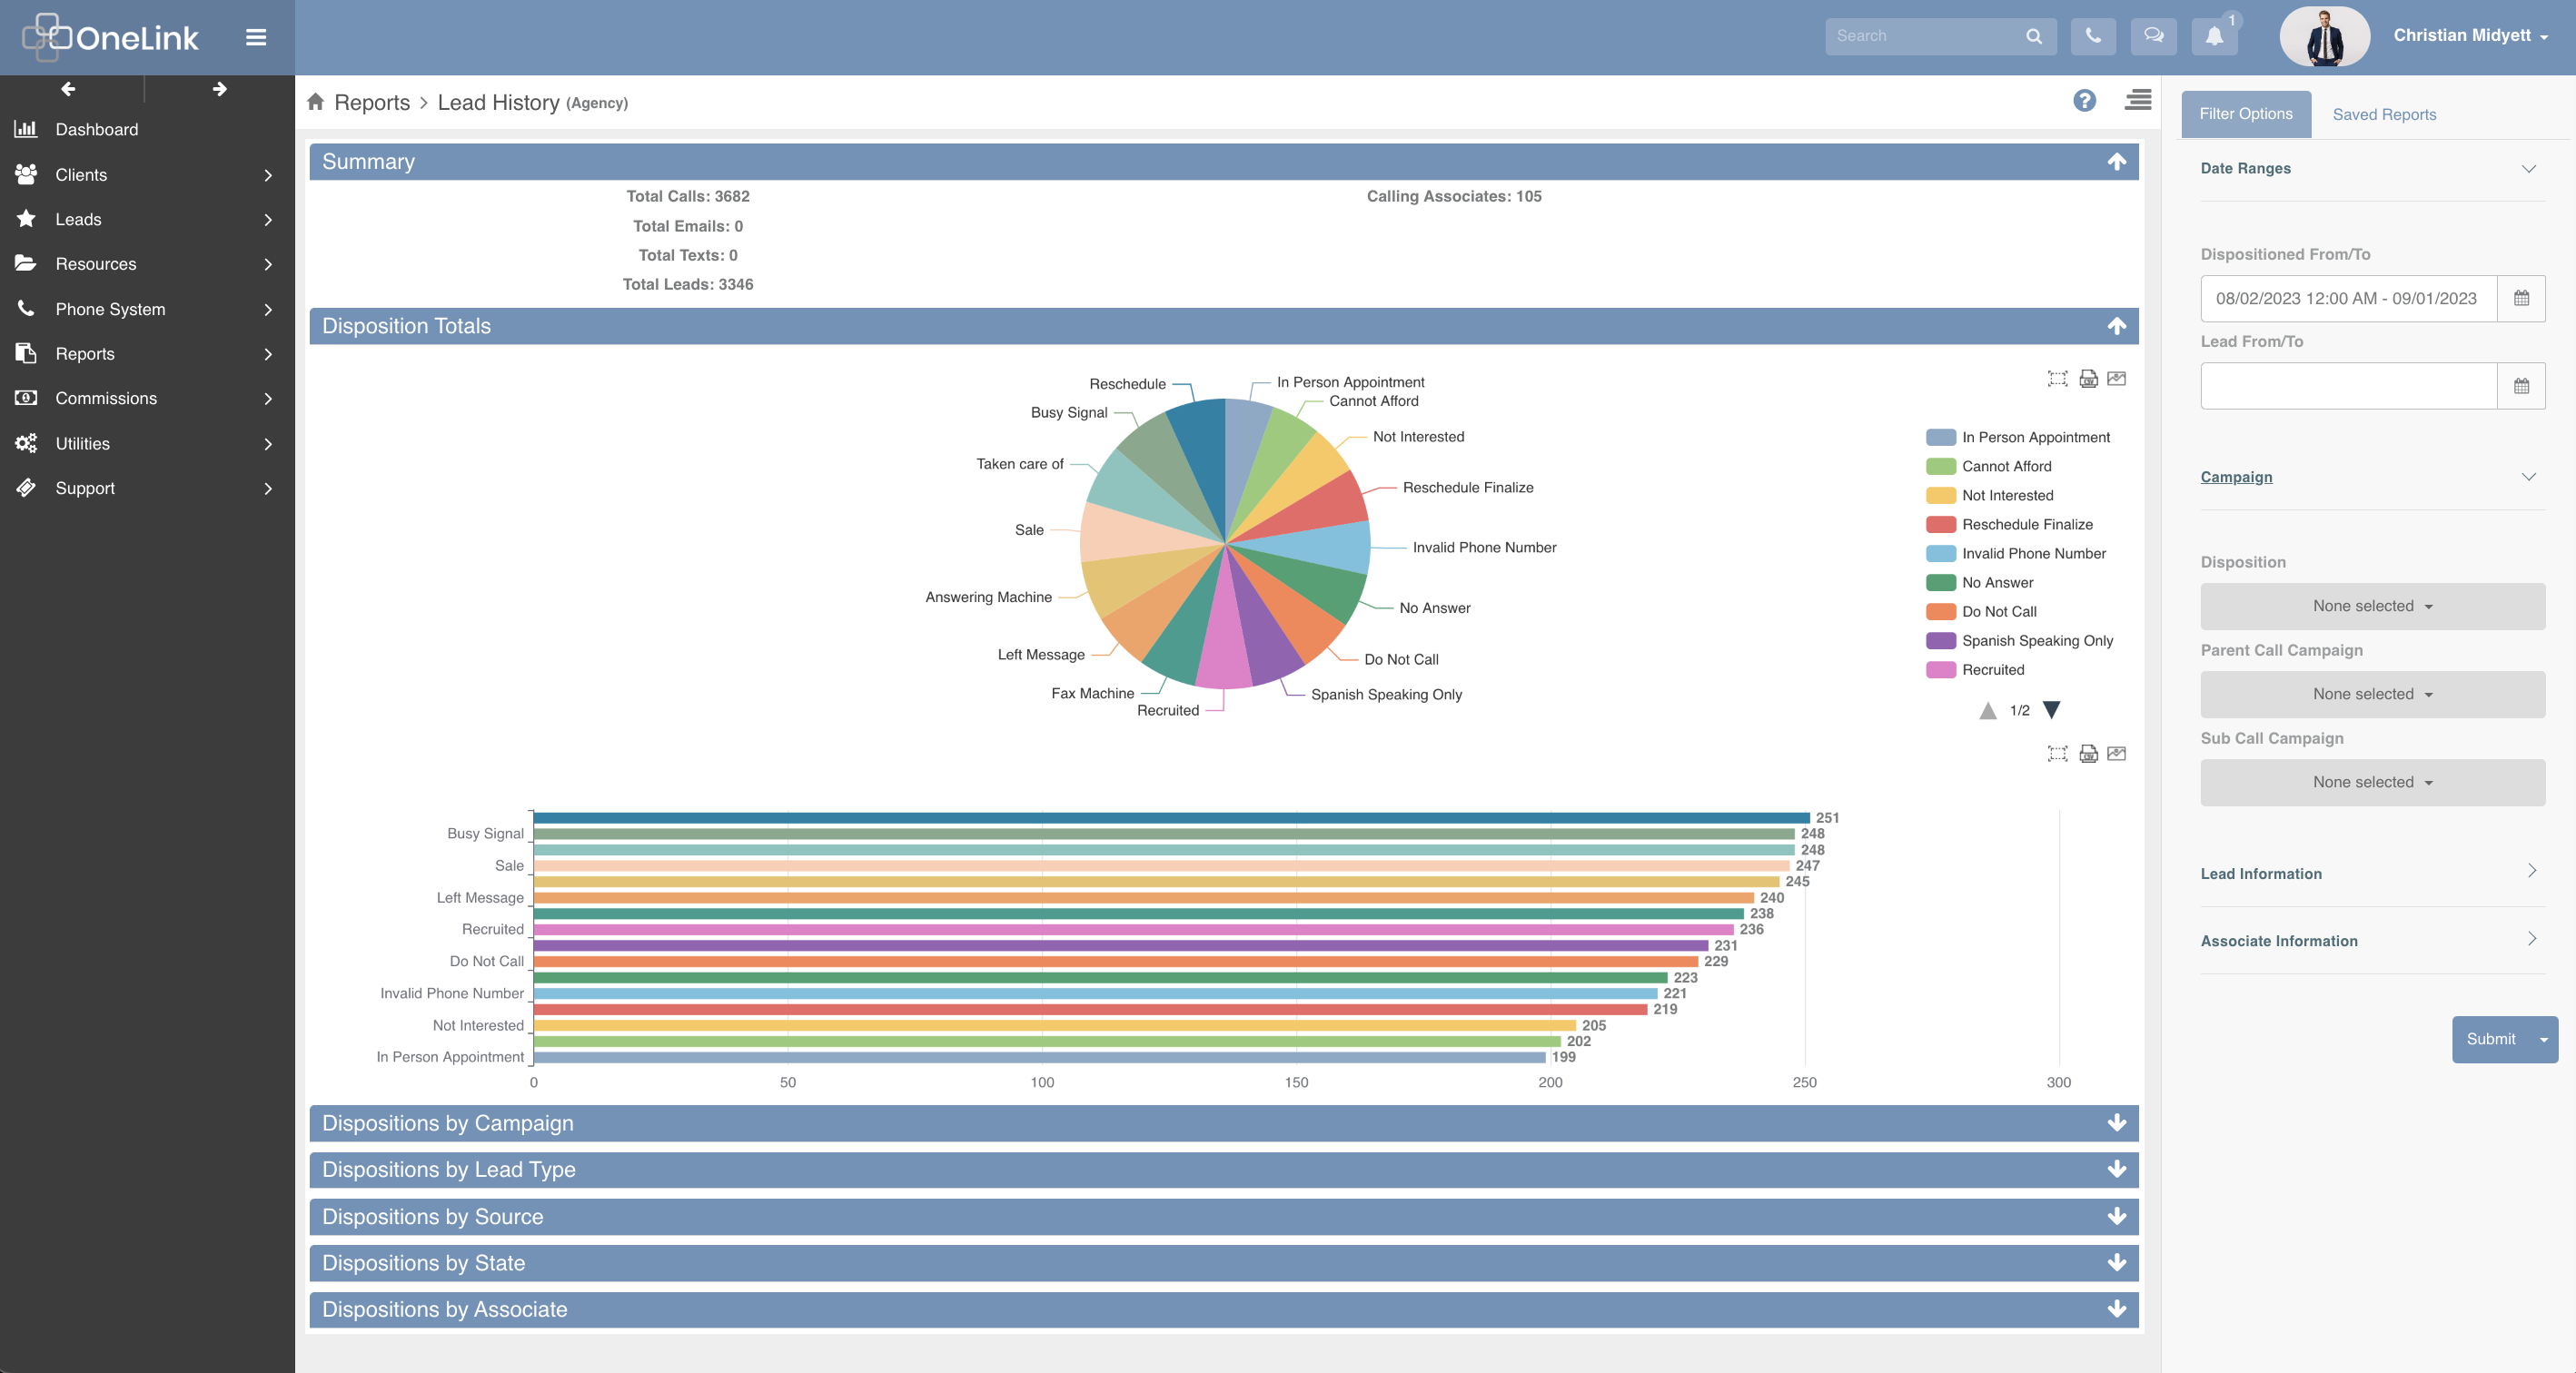Open the help icon next to Lead History
The image size is (2576, 1373).
pyautogui.click(x=2085, y=101)
